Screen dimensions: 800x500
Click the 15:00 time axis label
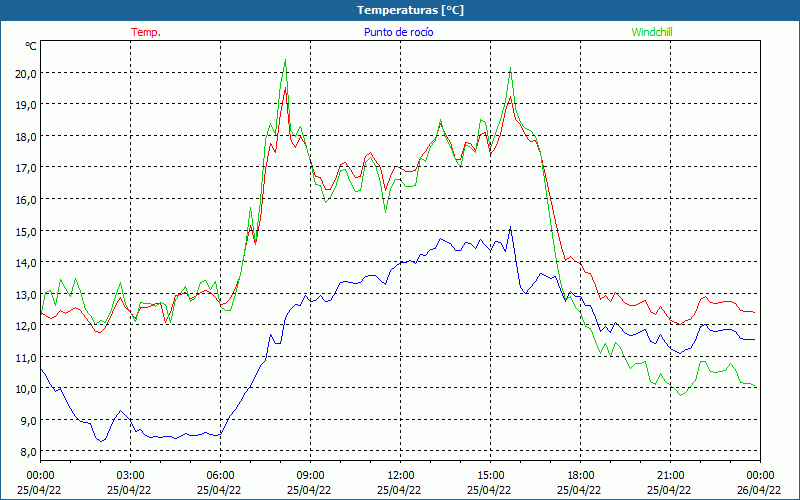tap(490, 475)
